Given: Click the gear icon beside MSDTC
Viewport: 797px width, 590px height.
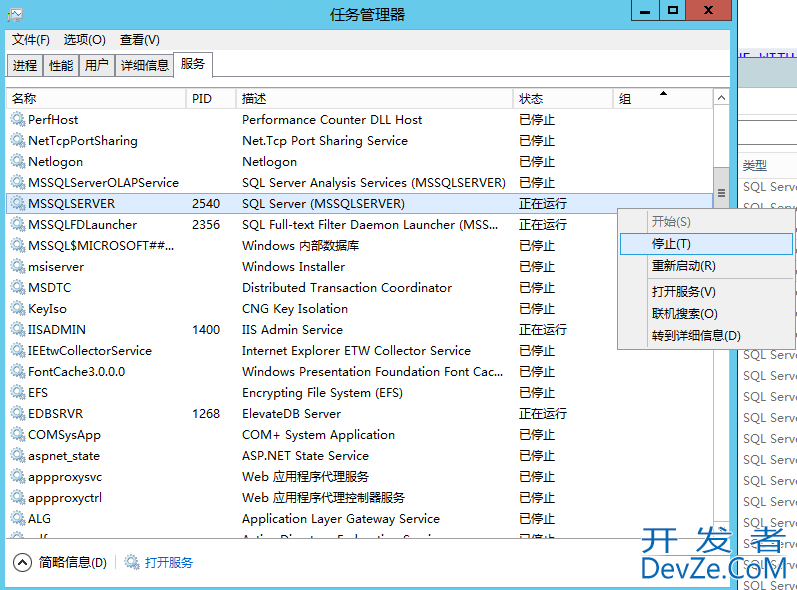Looking at the screenshot, I should [x=18, y=288].
